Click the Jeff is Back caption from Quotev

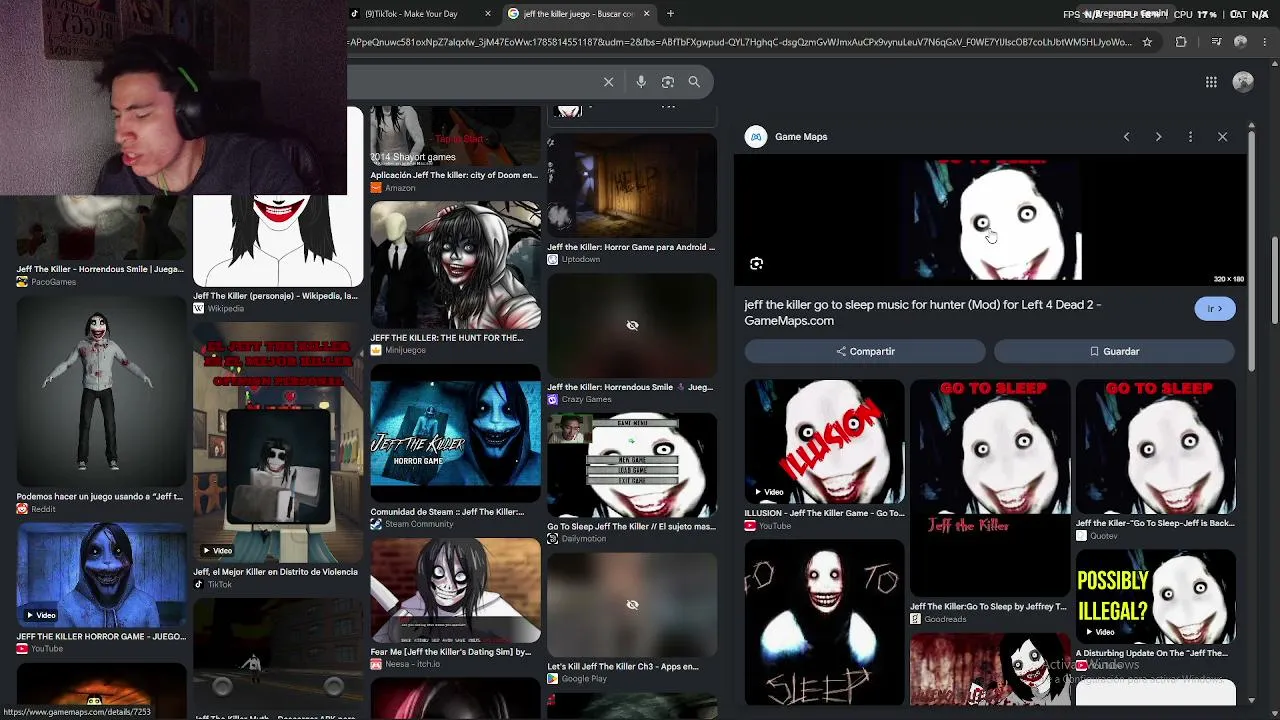click(x=1155, y=523)
